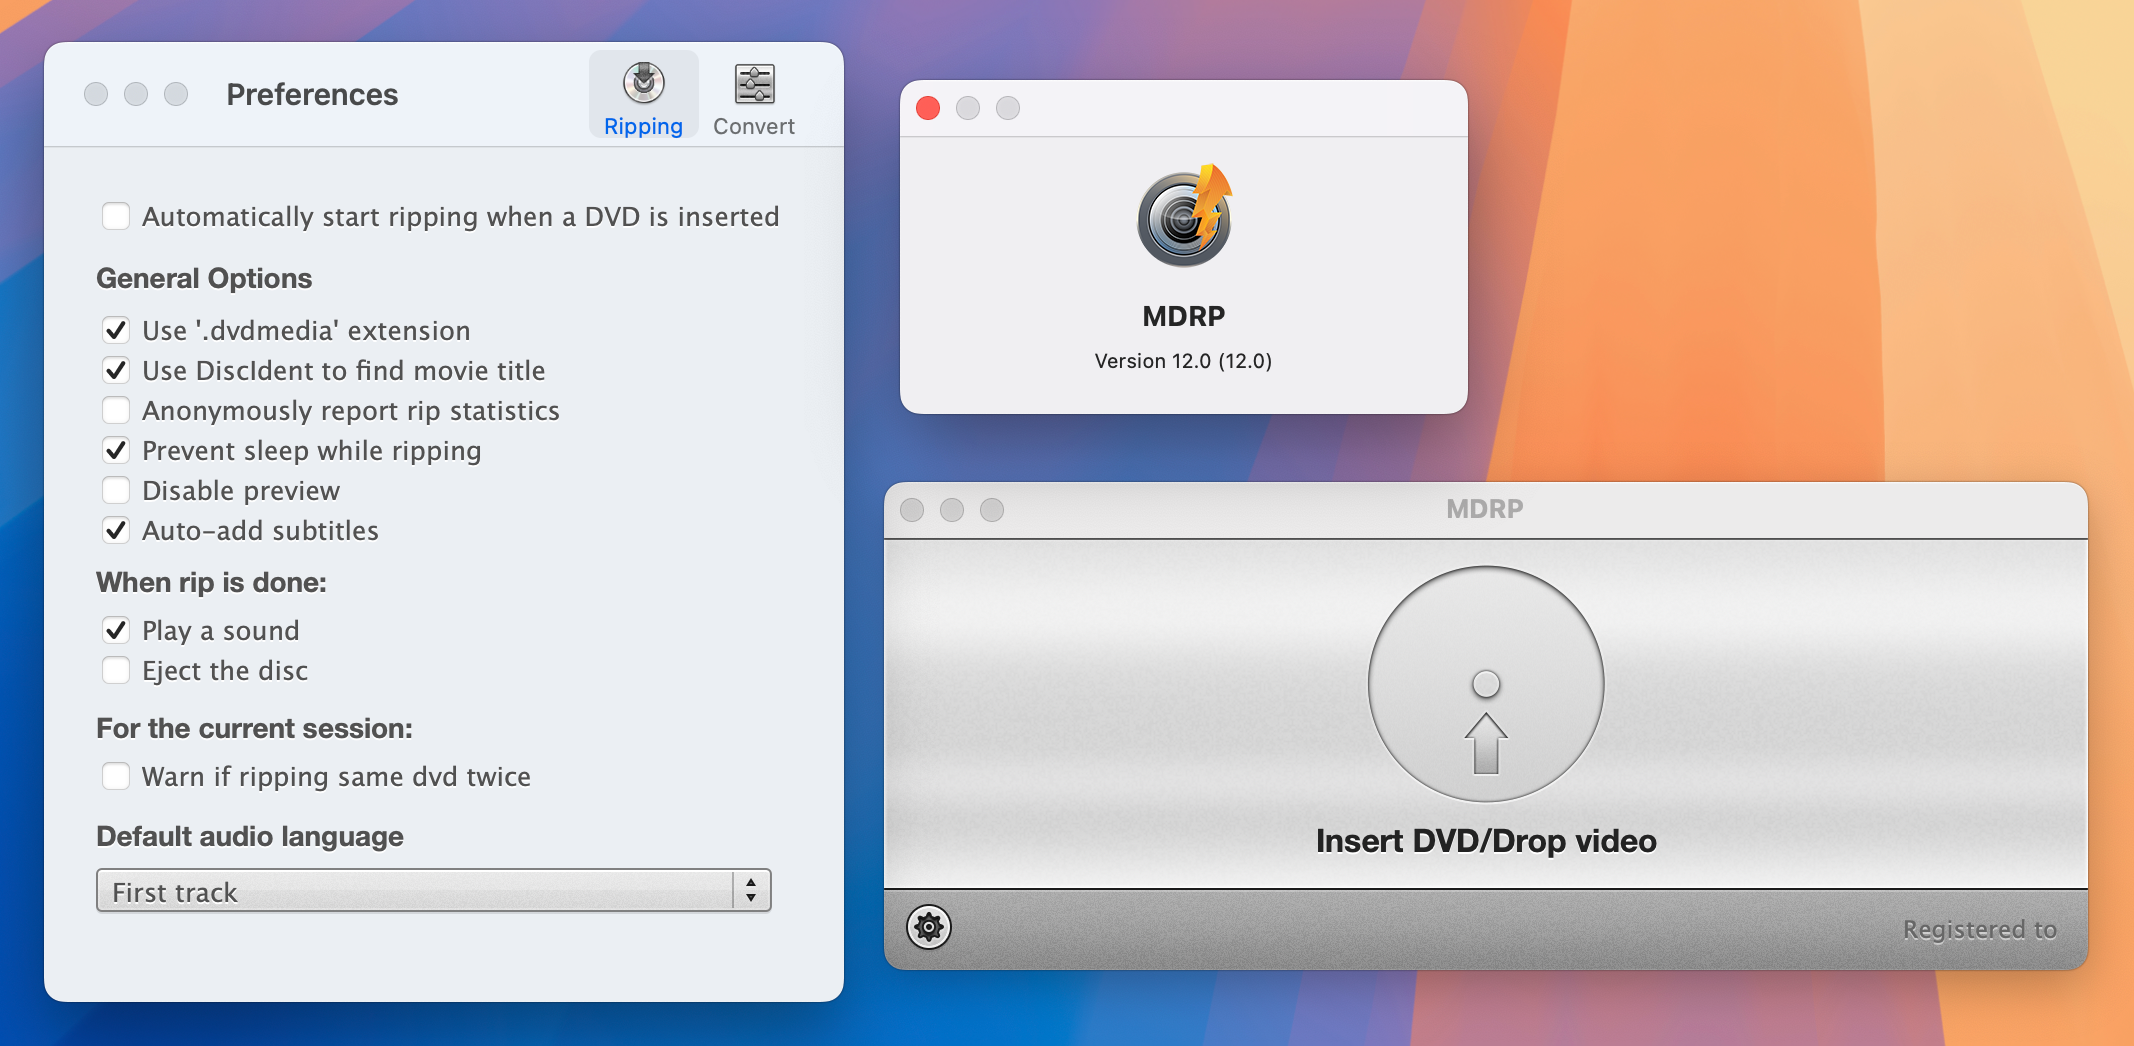Check the Disable preview option

click(x=116, y=490)
